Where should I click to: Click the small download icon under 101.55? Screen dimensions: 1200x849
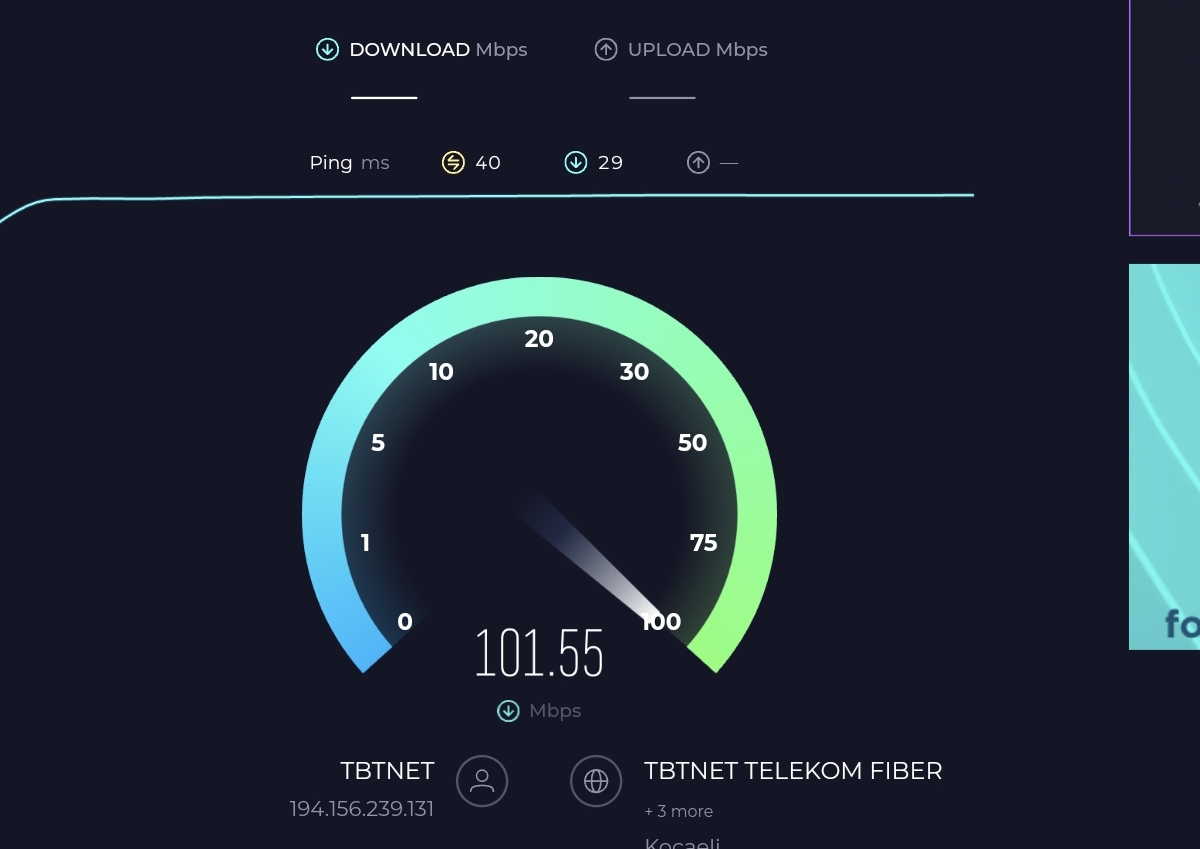click(x=508, y=711)
